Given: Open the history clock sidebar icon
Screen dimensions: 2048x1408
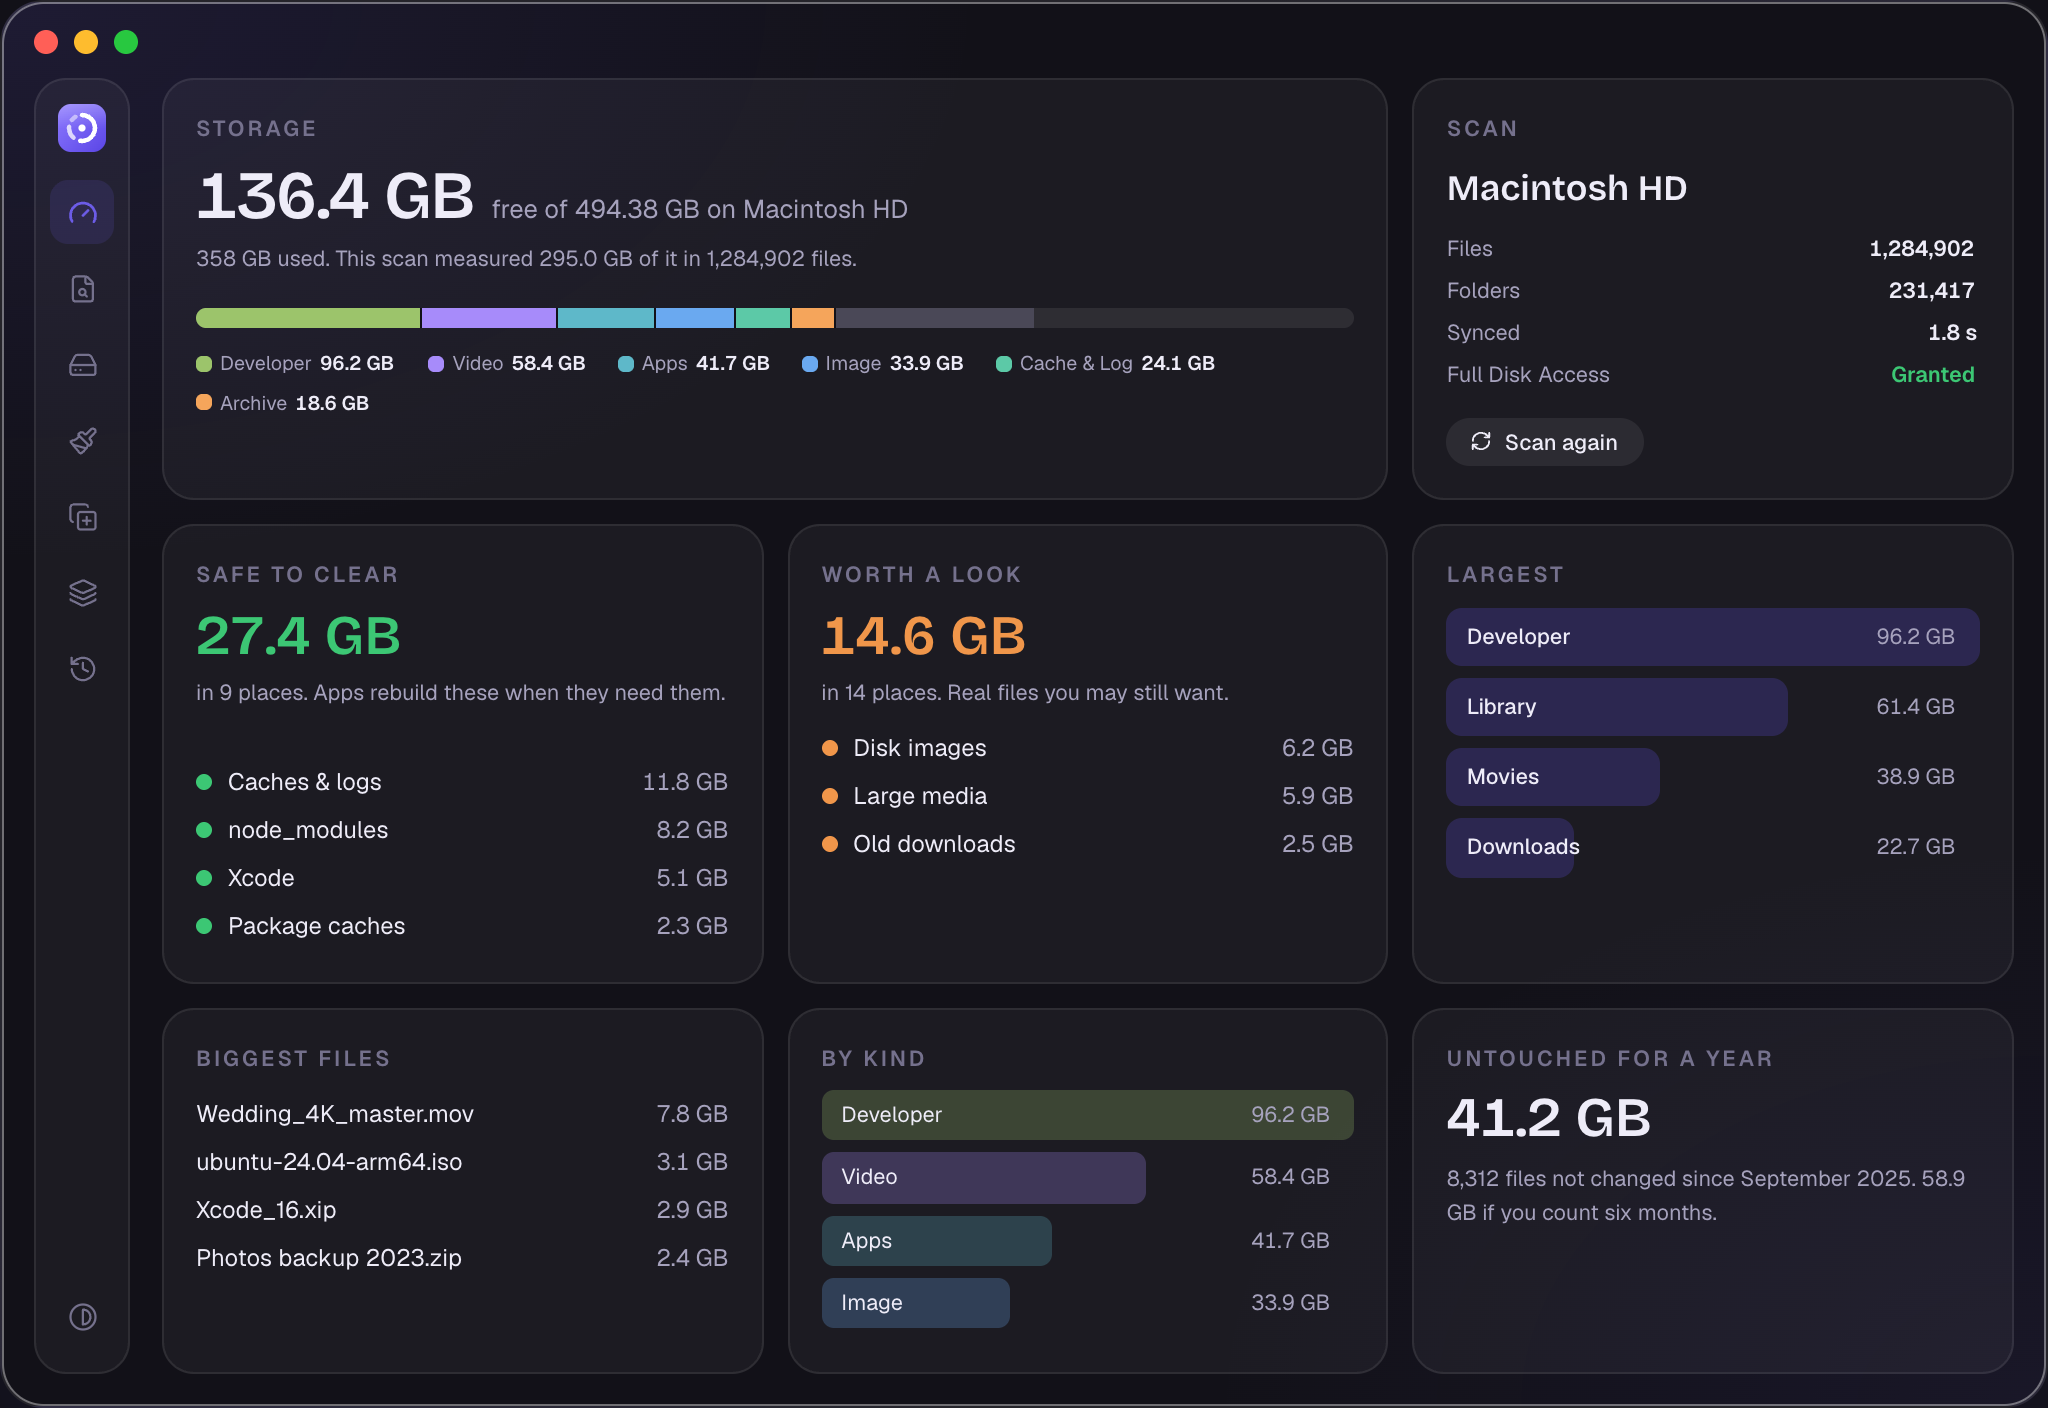Looking at the screenshot, I should (82, 669).
